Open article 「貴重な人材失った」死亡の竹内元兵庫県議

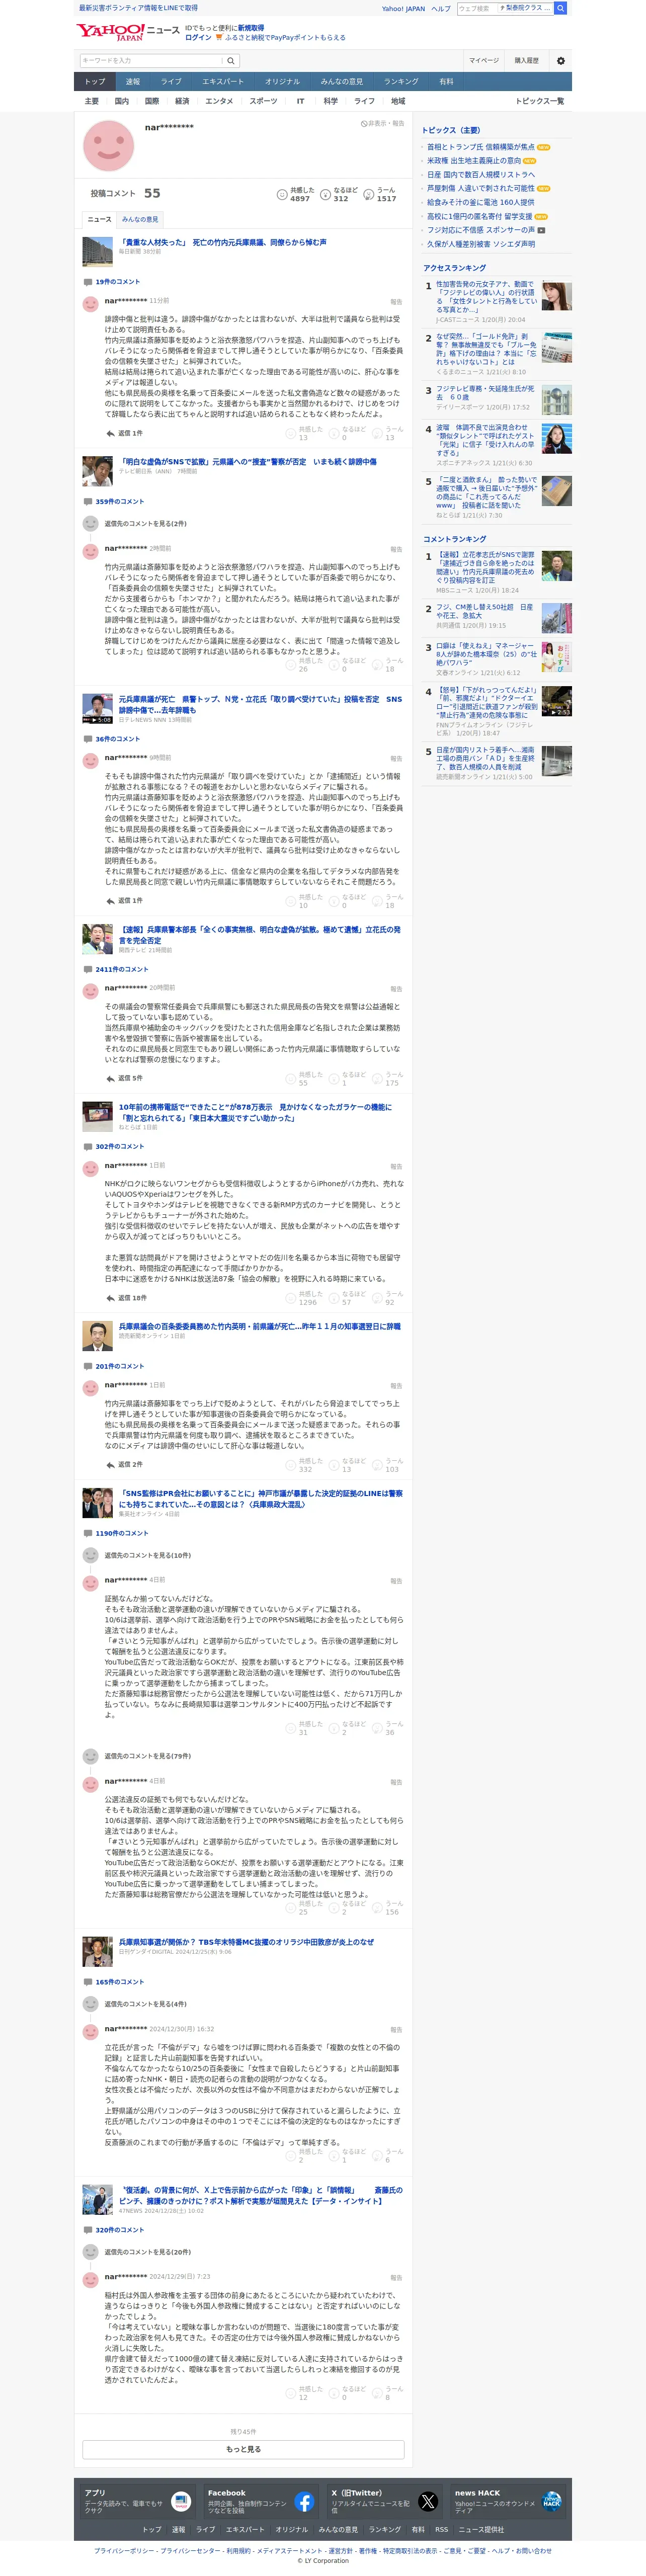(x=222, y=242)
